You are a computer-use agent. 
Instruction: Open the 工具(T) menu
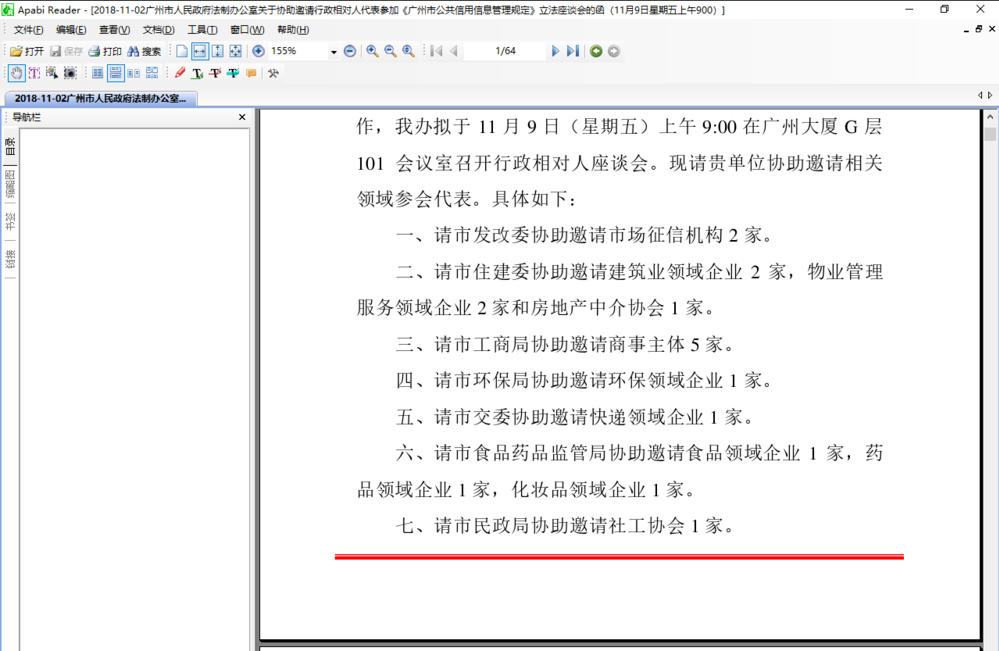(x=202, y=30)
